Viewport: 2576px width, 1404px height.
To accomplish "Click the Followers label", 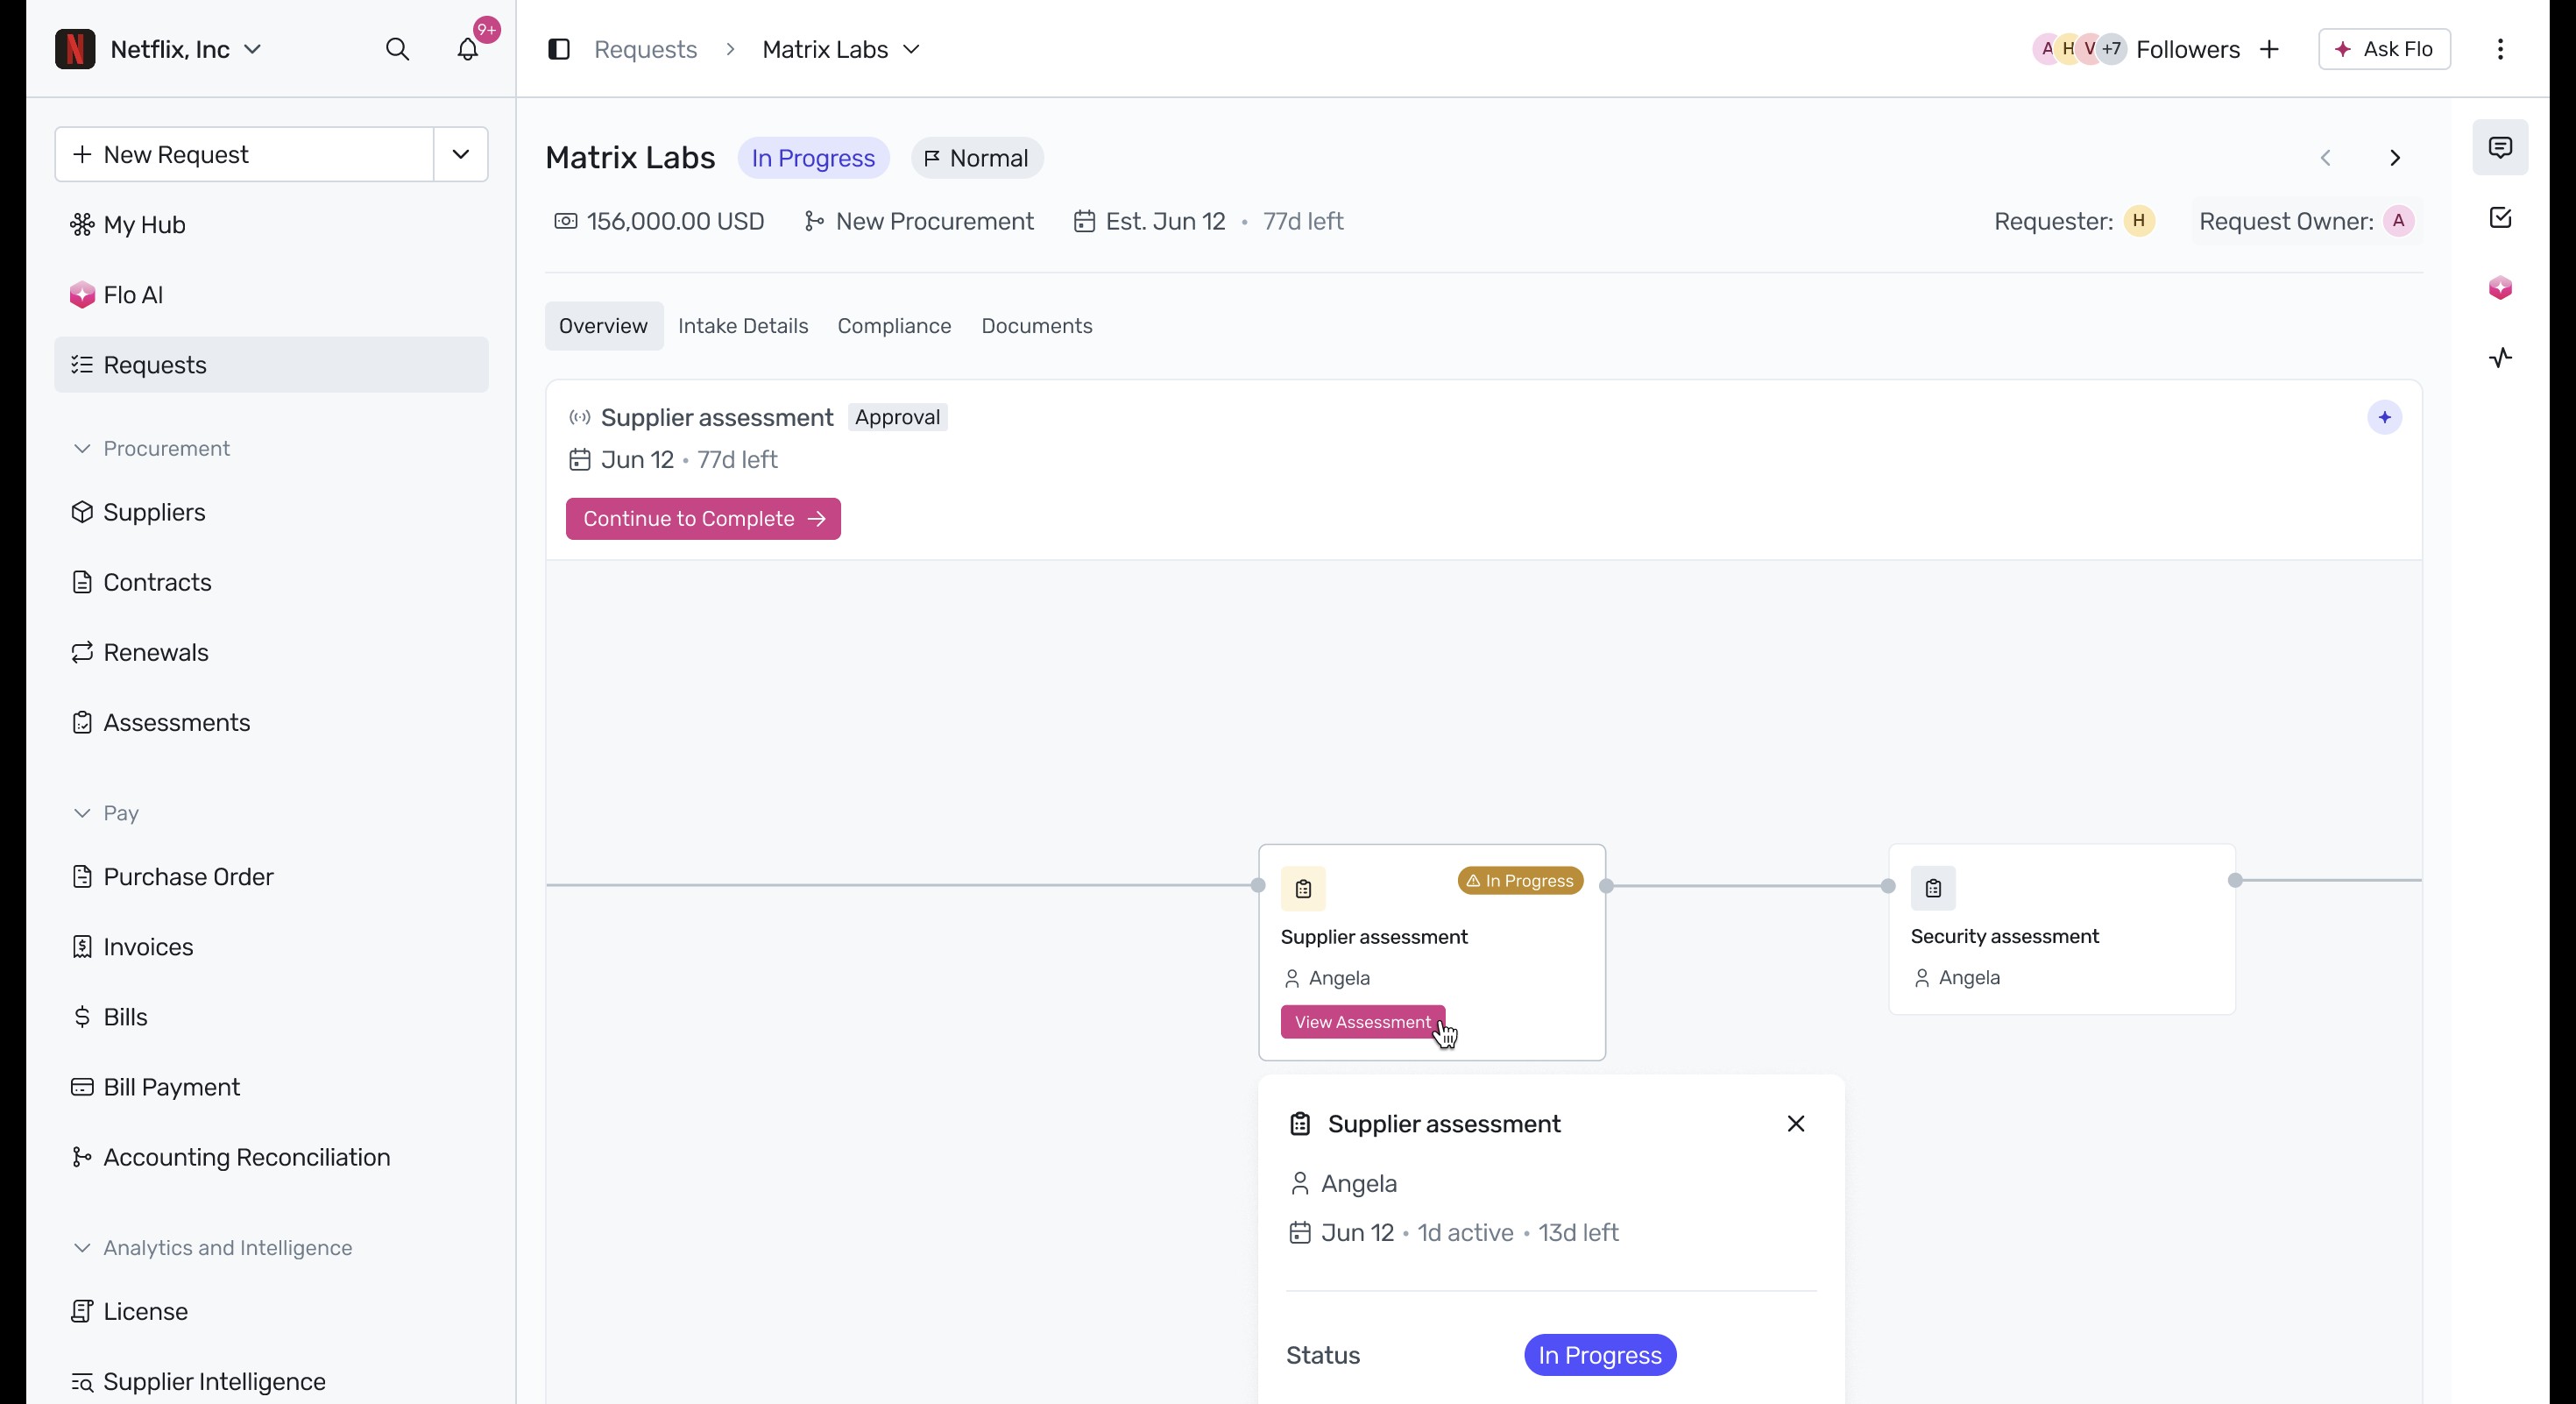I will click(2187, 49).
